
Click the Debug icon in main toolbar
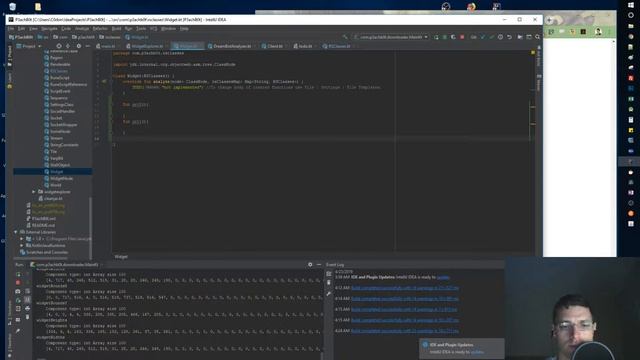pyautogui.click(x=445, y=37)
